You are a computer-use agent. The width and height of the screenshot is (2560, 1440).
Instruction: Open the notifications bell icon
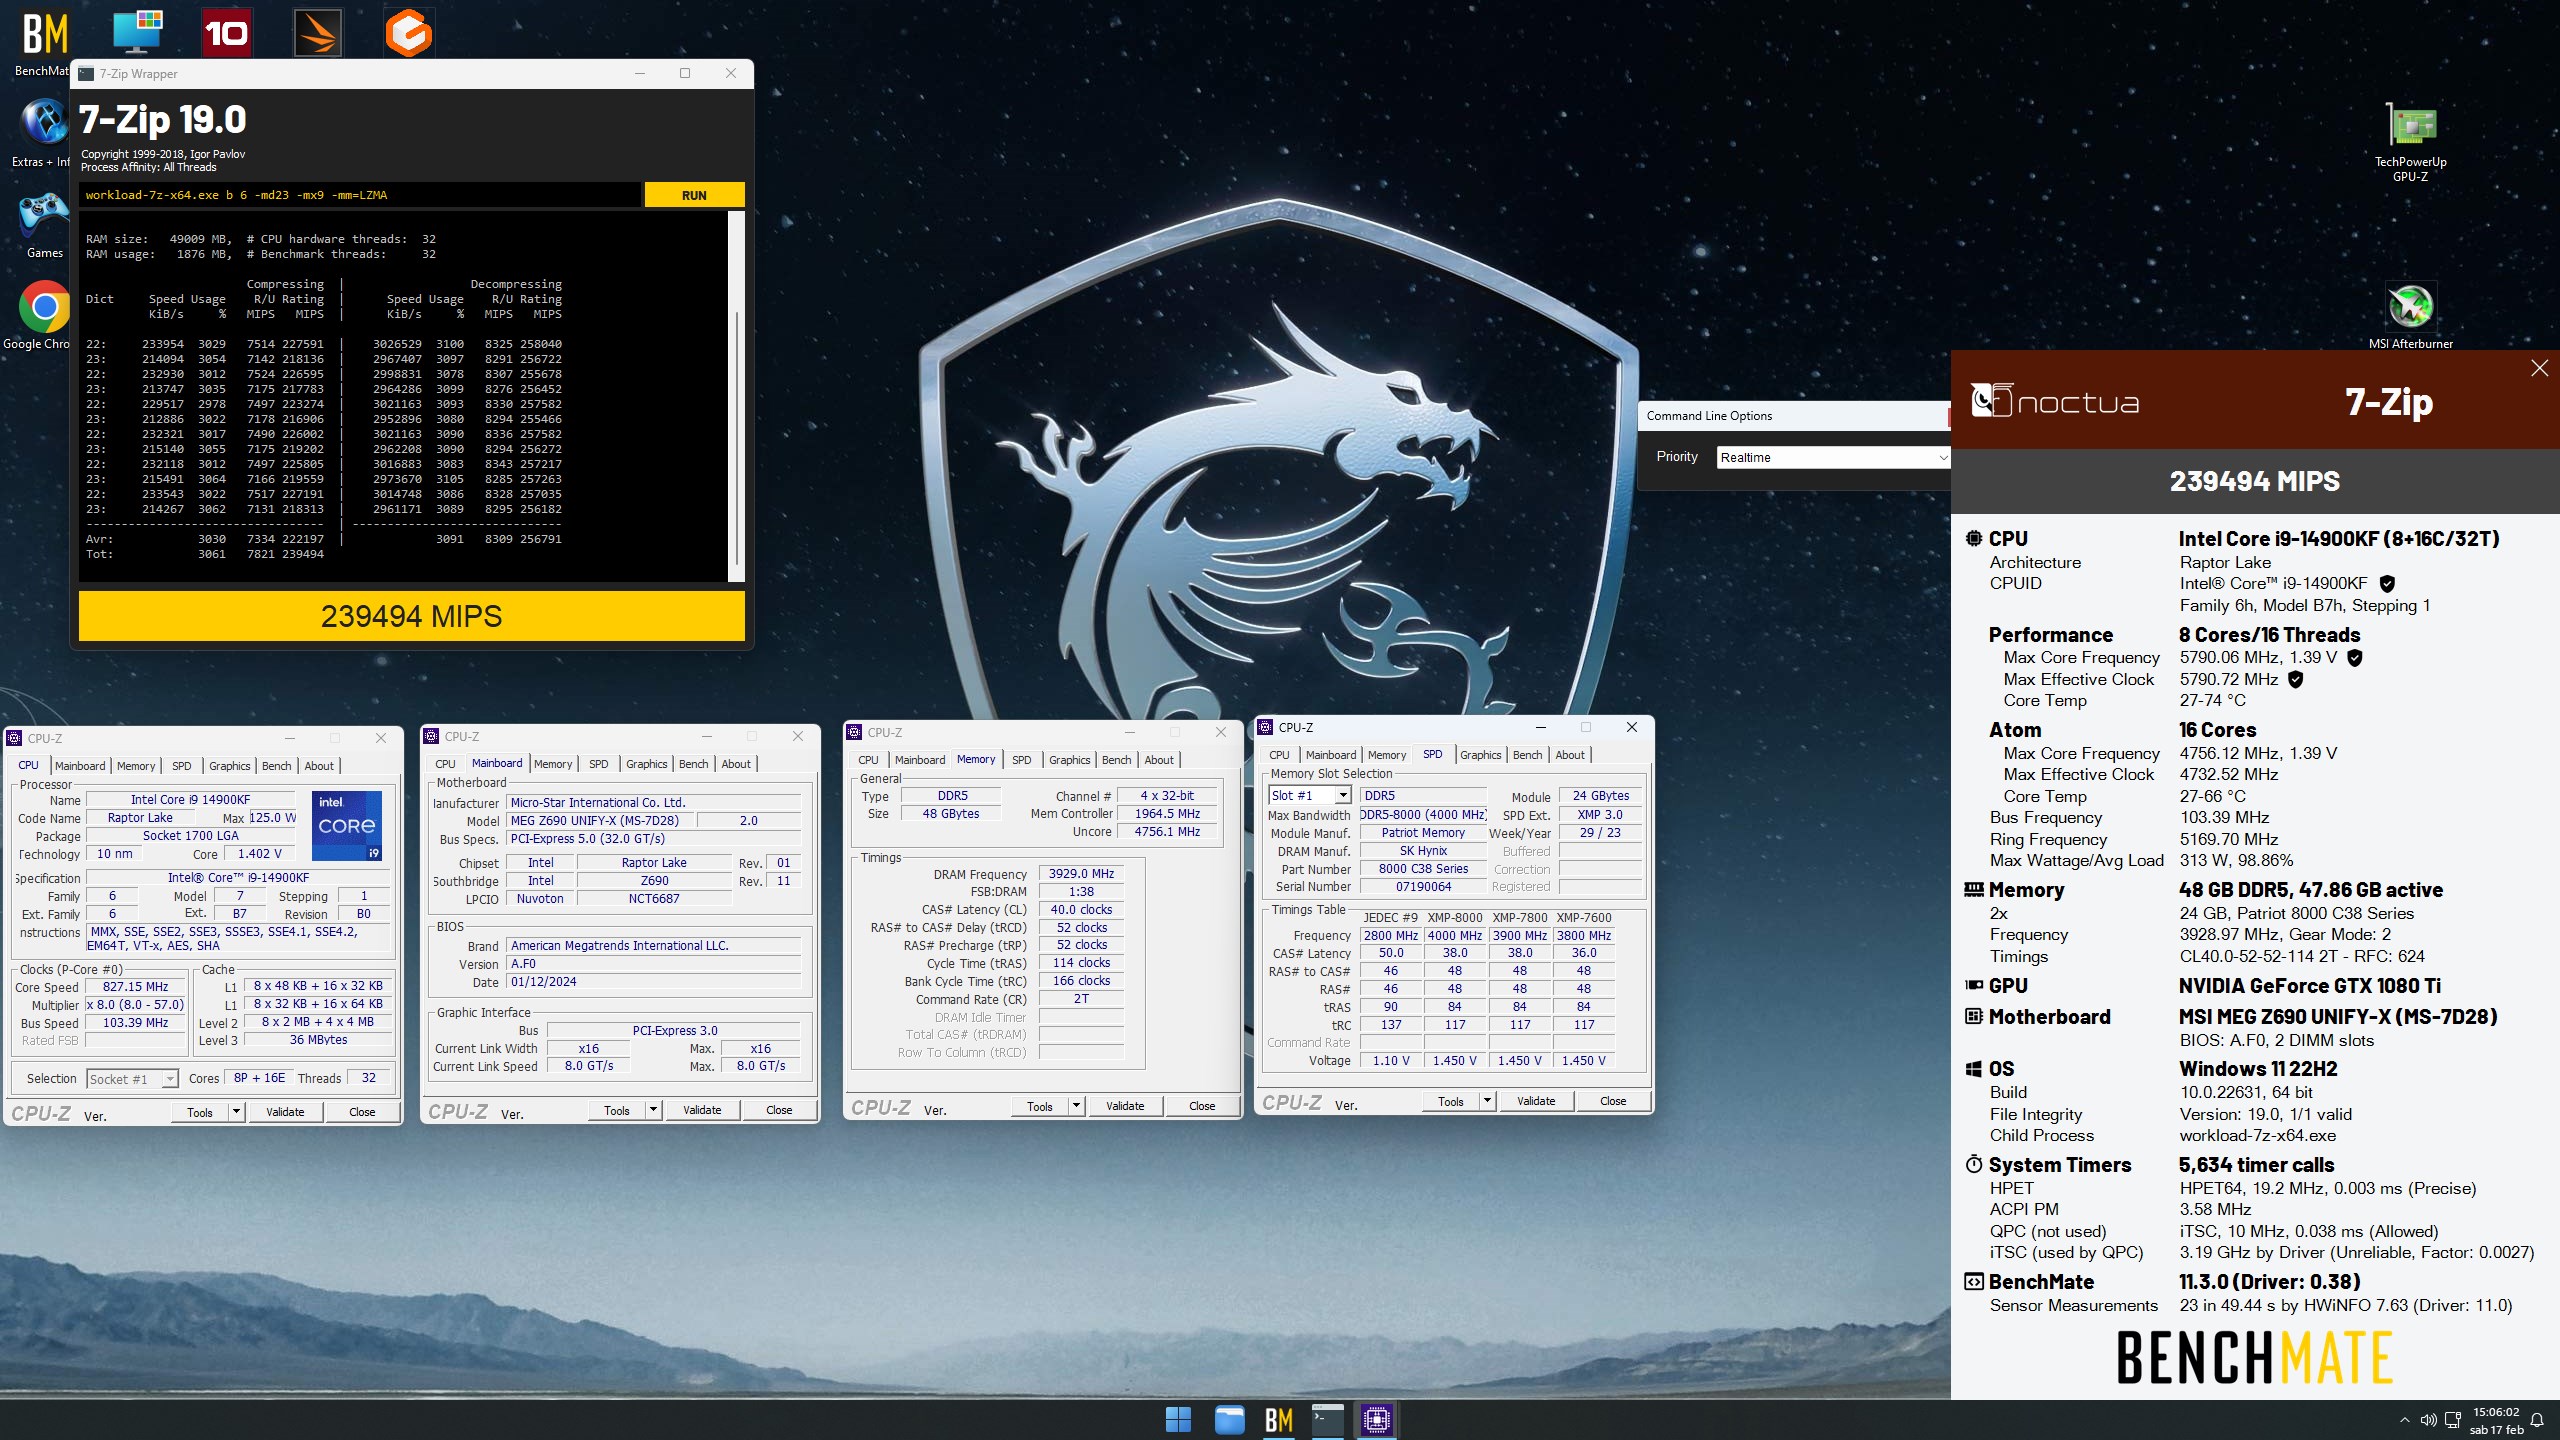click(x=2537, y=1420)
